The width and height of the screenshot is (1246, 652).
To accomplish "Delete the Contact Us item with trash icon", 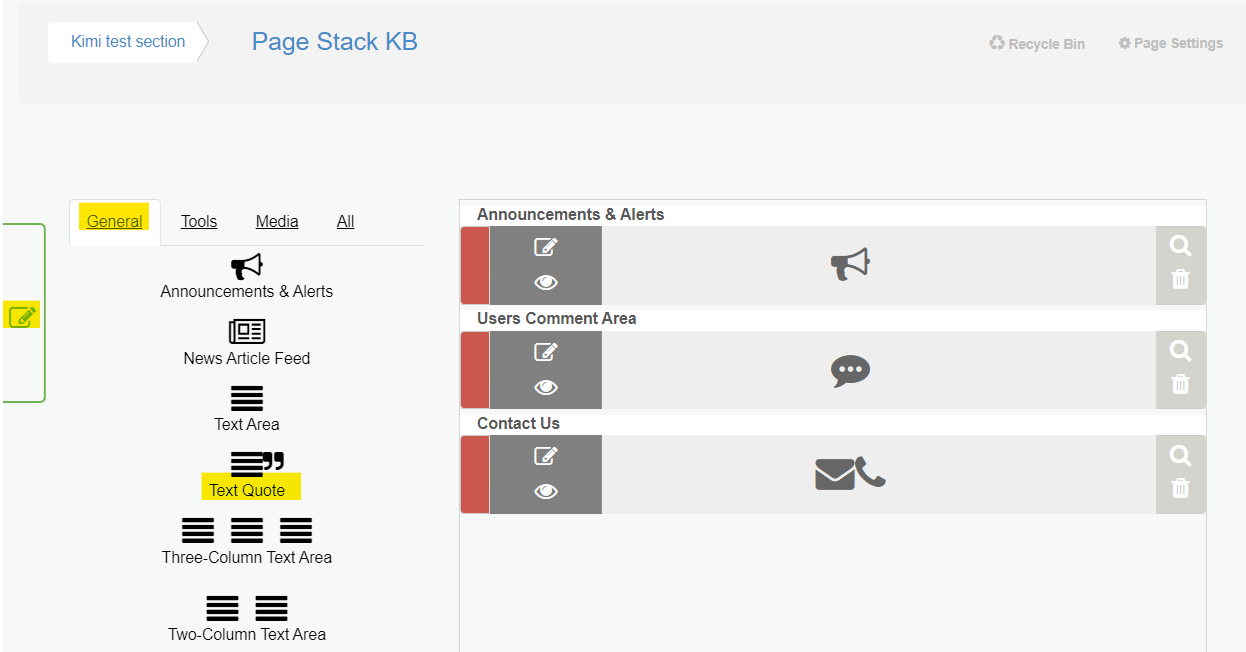I will 1181,488.
